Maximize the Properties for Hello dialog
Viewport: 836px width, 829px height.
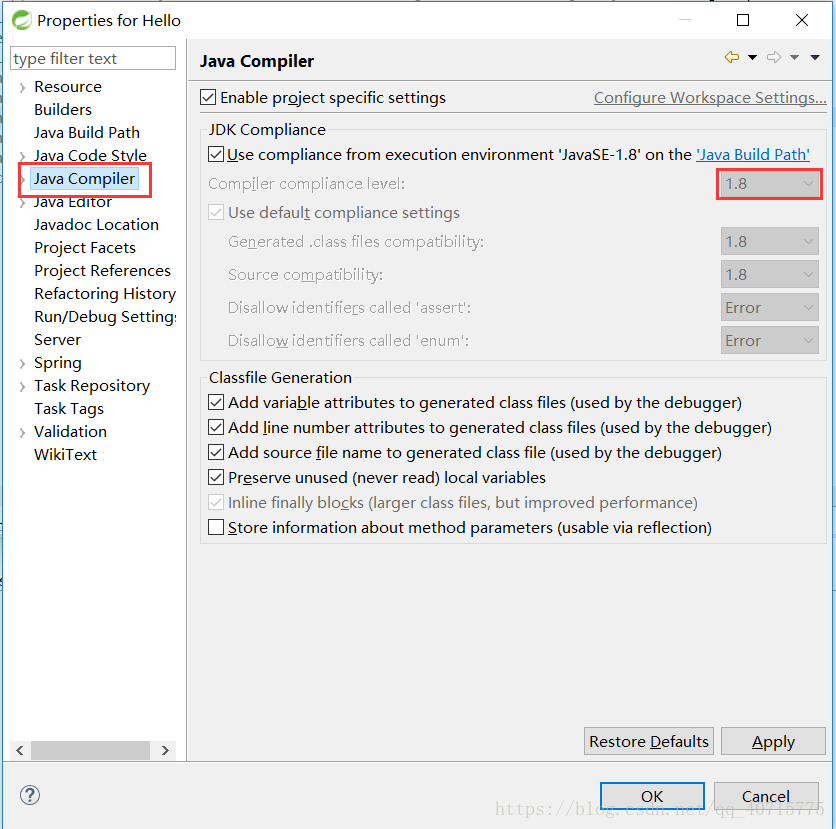(743, 20)
